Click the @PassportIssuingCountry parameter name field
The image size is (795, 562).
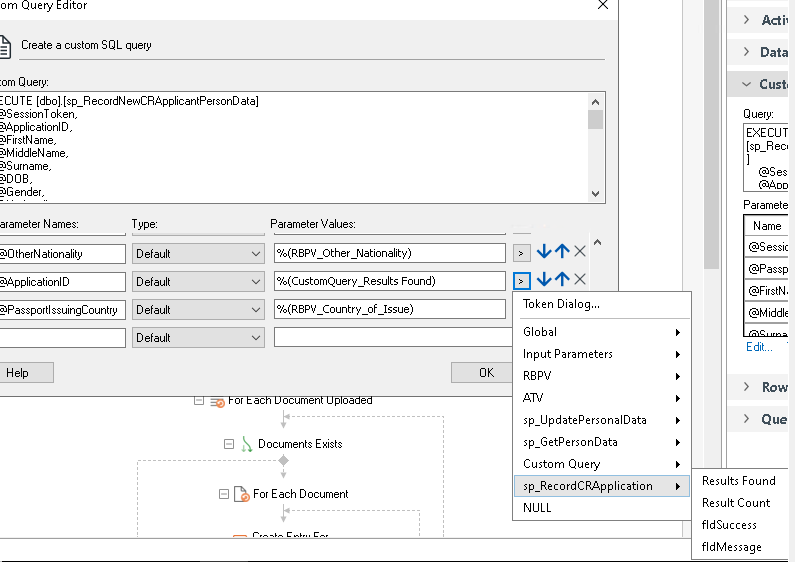pyautogui.click(x=62, y=310)
